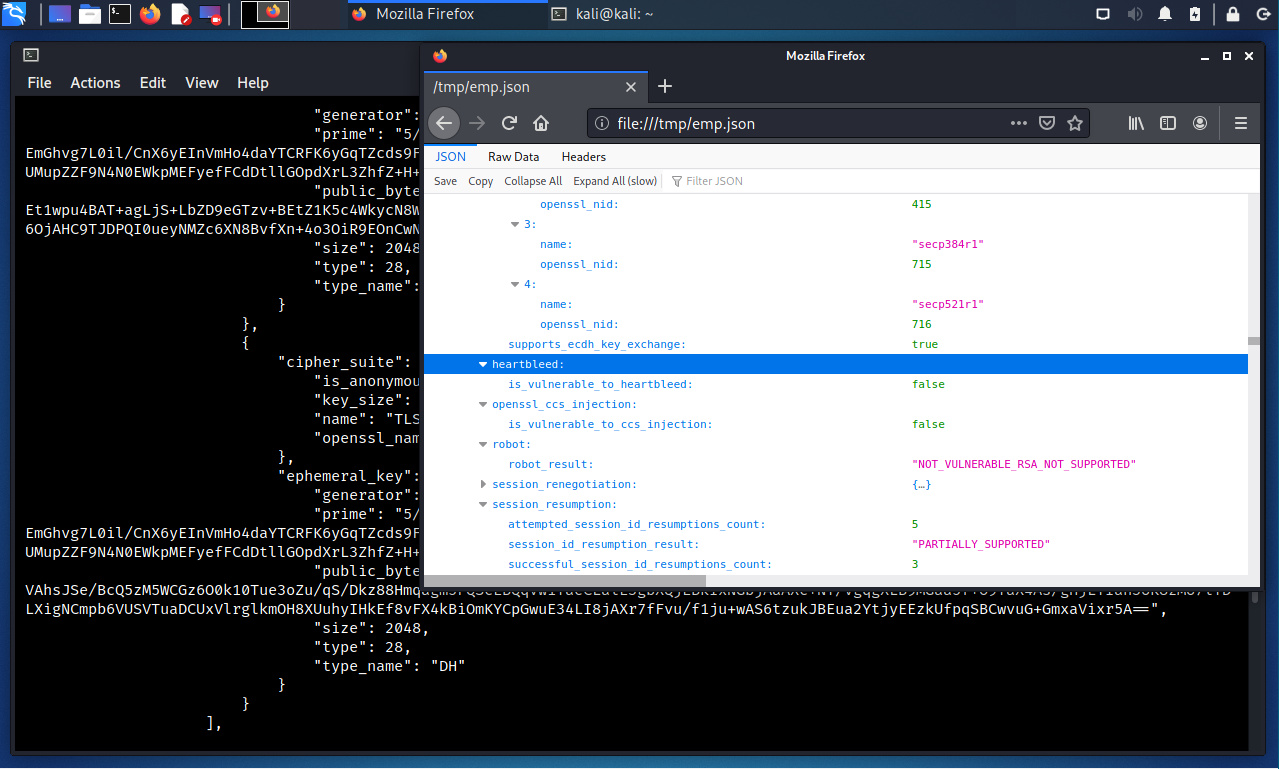Collapse the robot node

pos(484,445)
